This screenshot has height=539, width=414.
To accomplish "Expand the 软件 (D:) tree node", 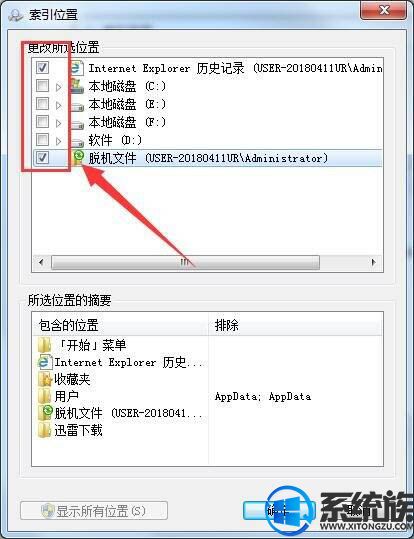I will tap(58, 141).
